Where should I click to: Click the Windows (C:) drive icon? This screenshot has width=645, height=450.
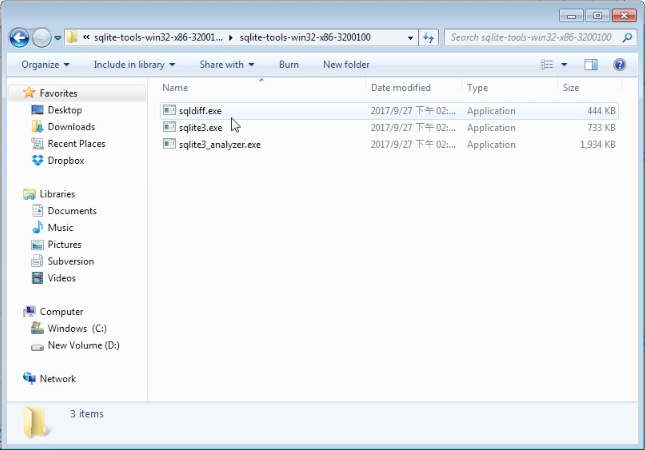point(37,328)
